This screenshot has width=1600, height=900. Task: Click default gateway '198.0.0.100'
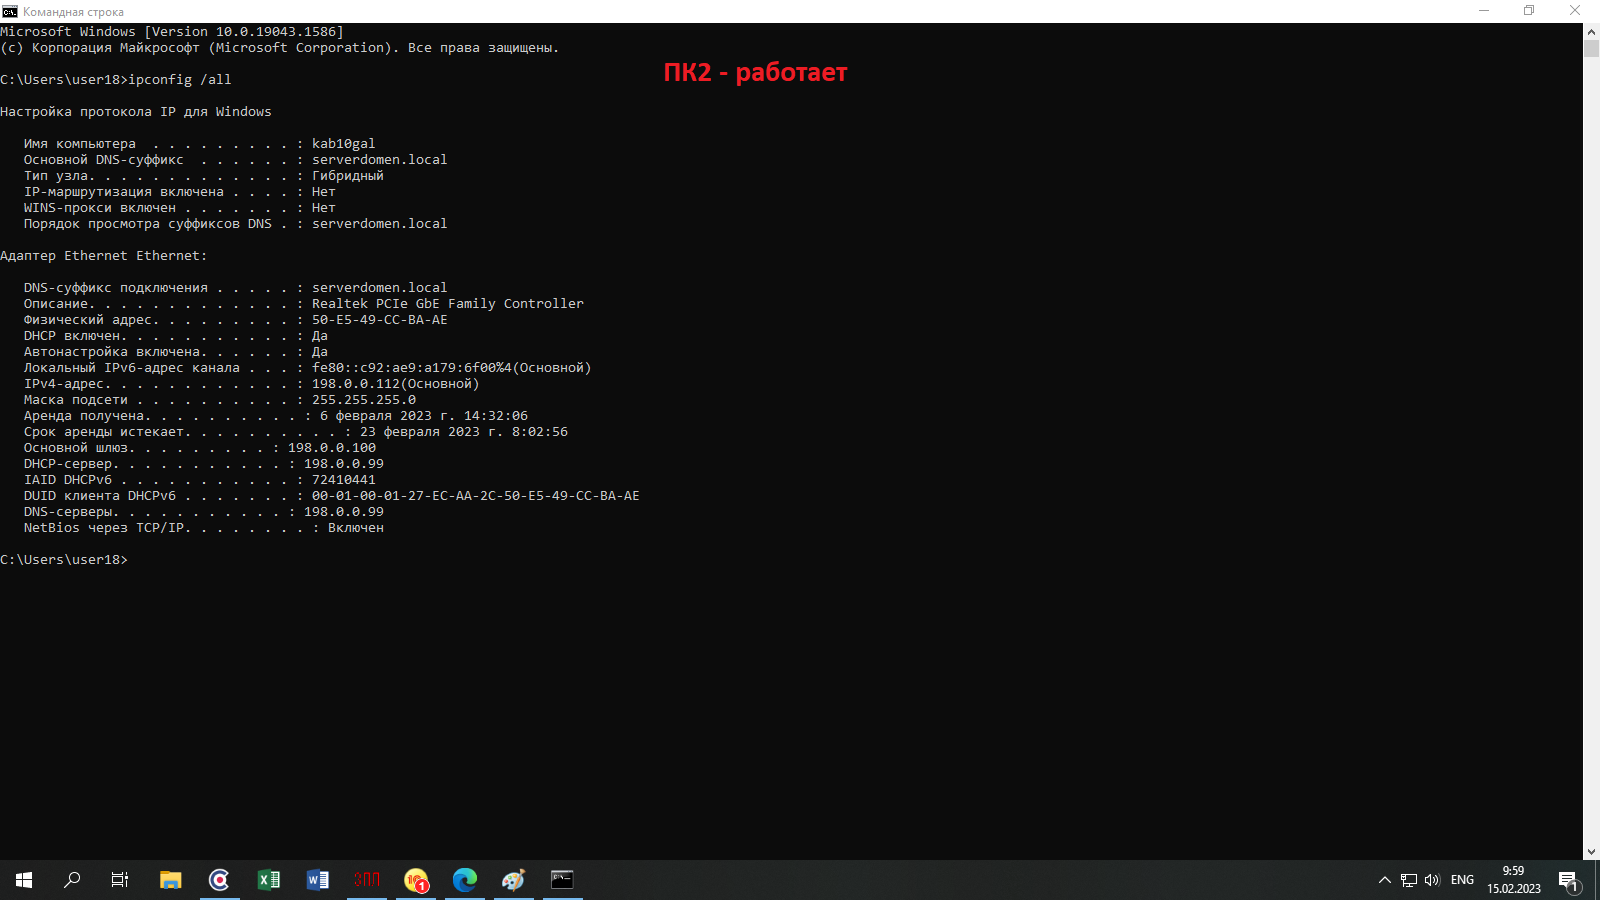[332, 448]
